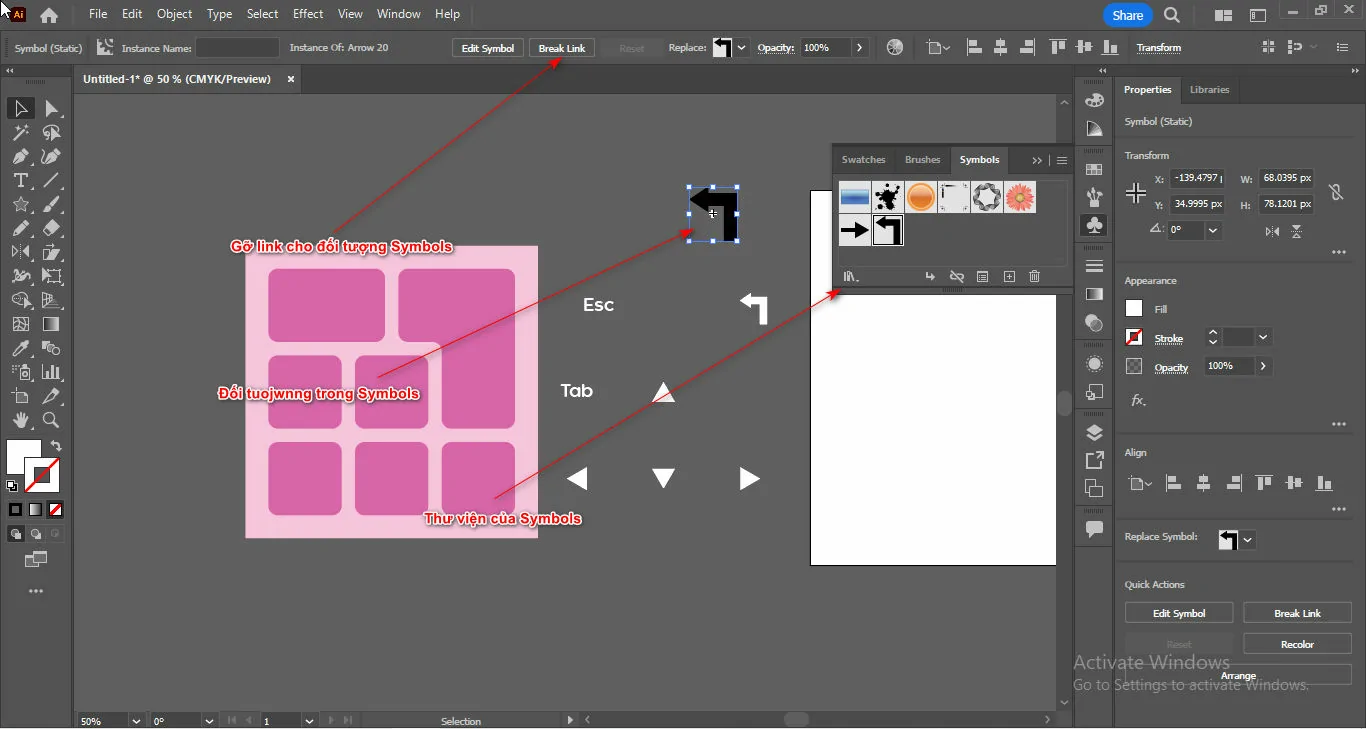Viewport: 1366px width, 729px height.
Task: Switch to the Brushes tab
Action: 922,159
